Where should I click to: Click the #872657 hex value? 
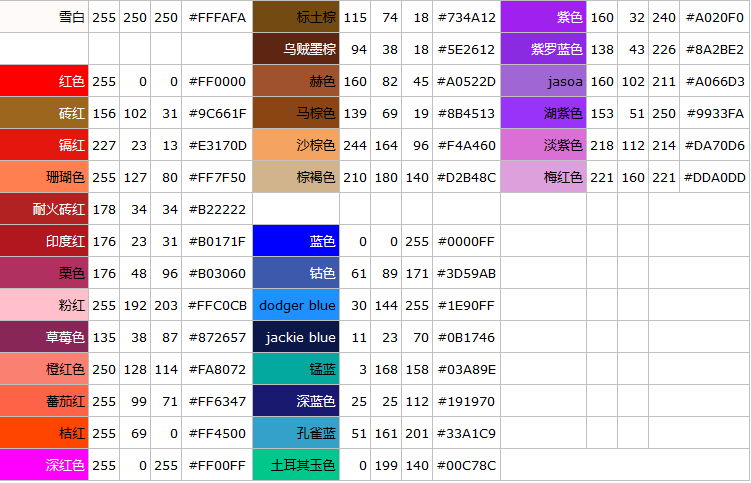coord(217,338)
